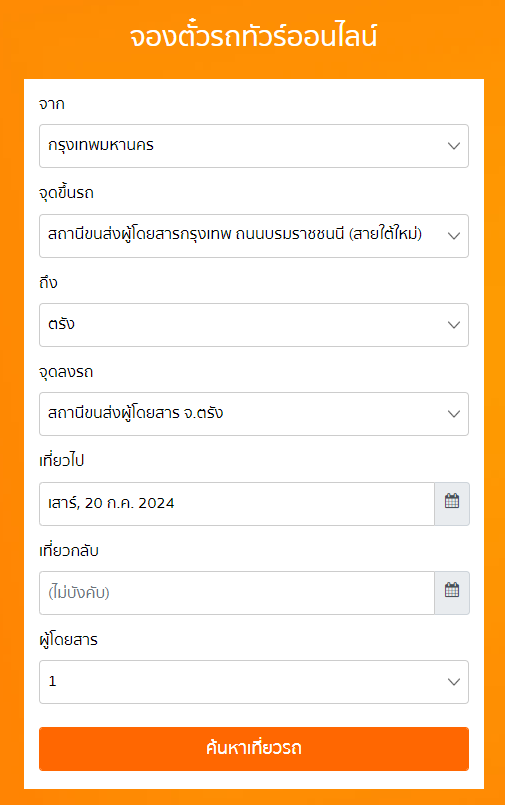Open the จาก dropdown showing กรุงเทพมหานคร

coord(254,146)
